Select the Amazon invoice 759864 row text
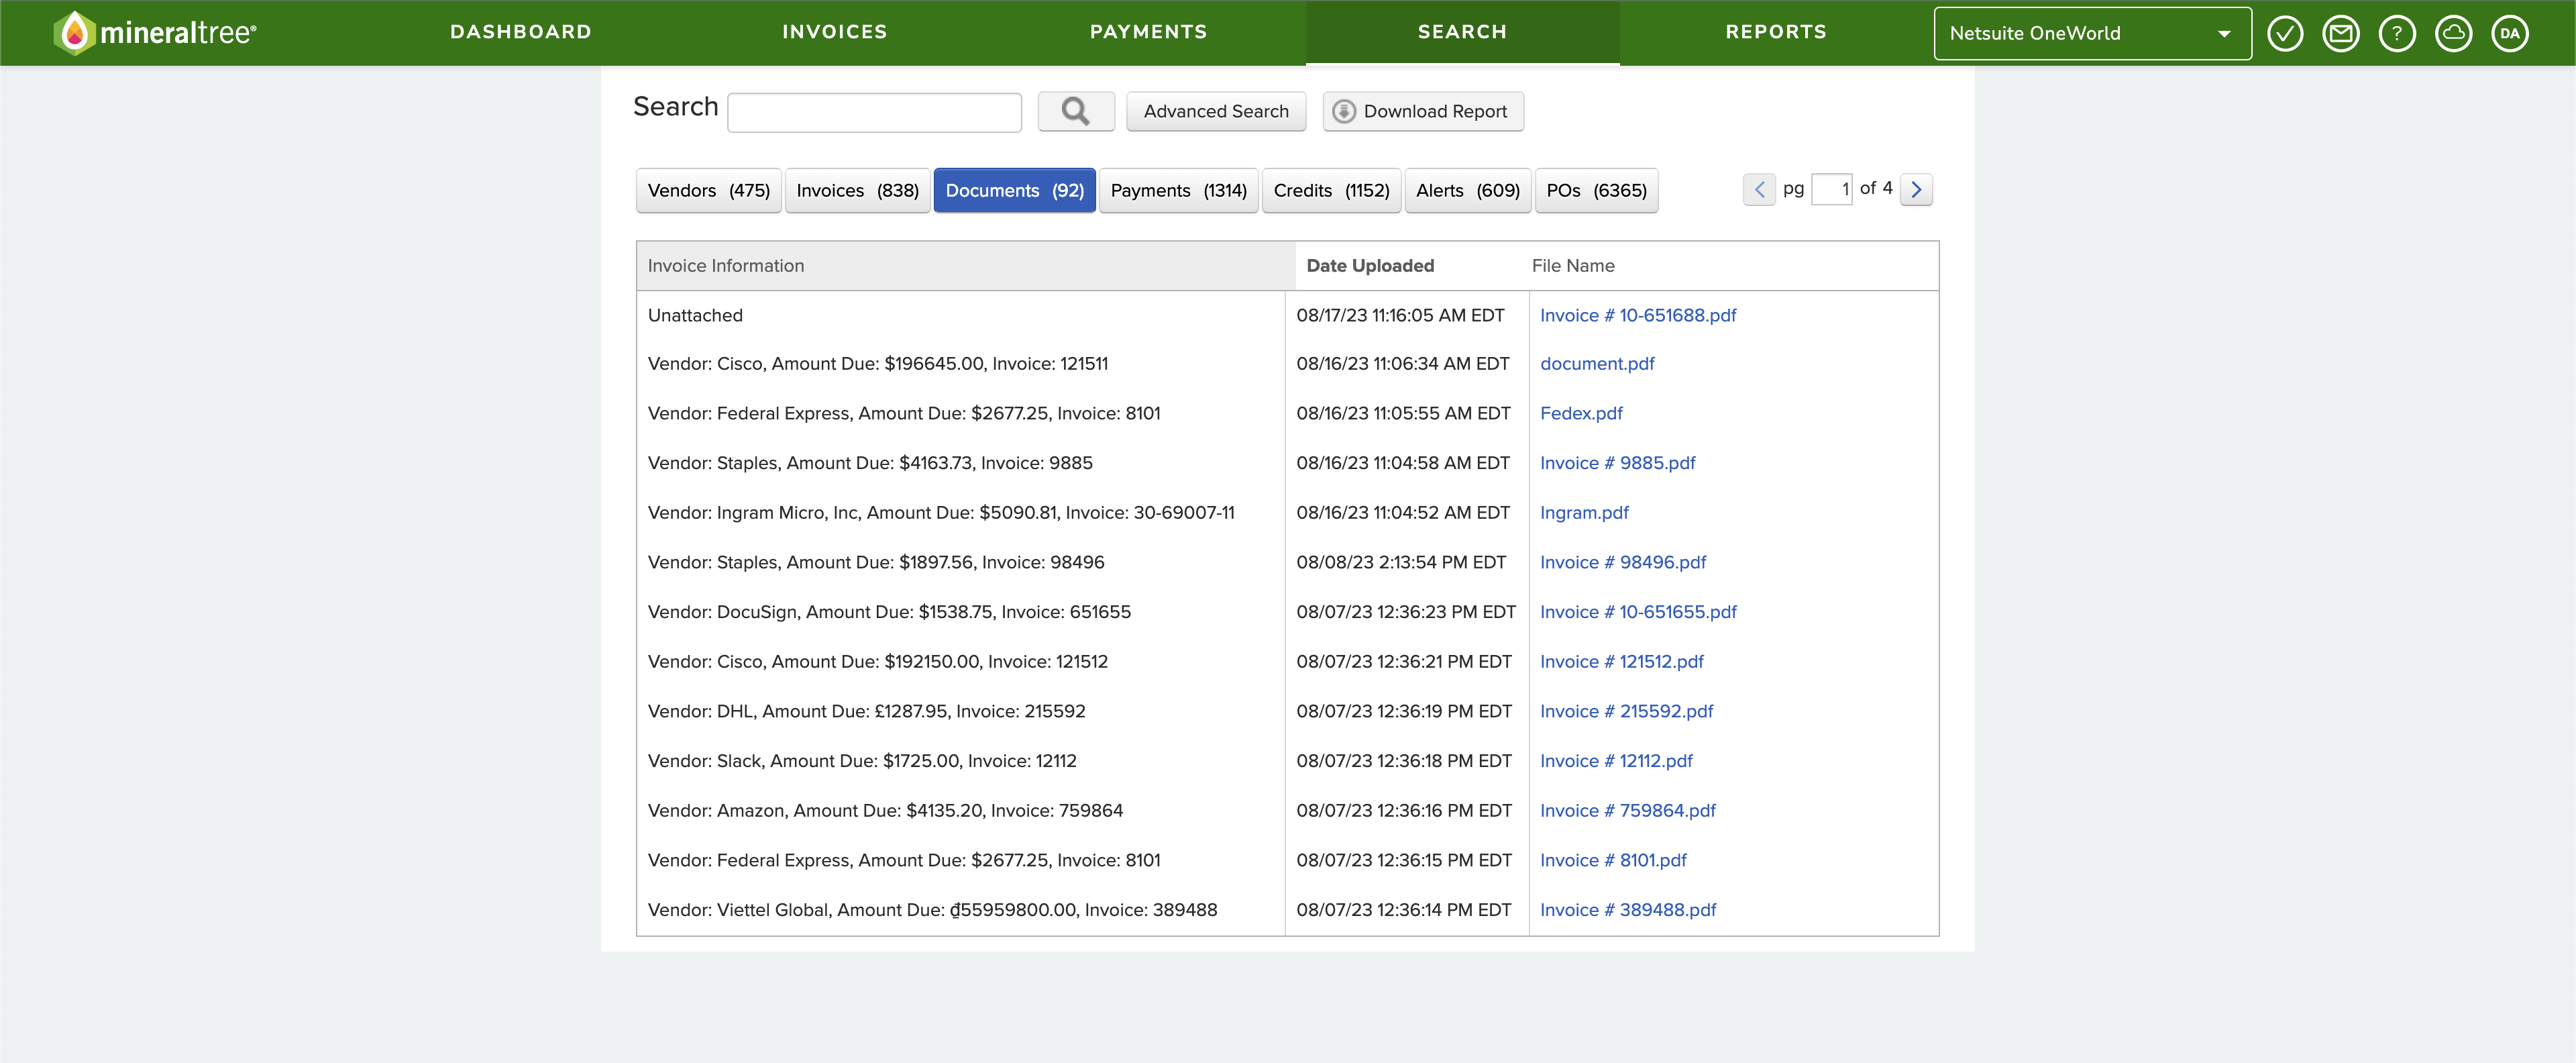 tap(885, 811)
